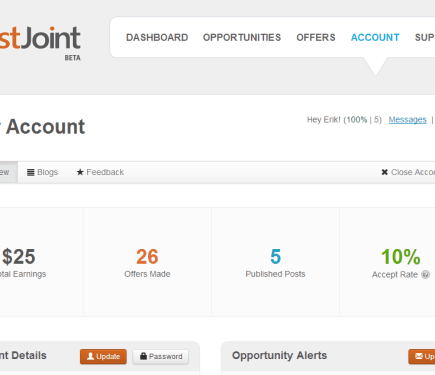Click the PostJoint logo

(40, 38)
